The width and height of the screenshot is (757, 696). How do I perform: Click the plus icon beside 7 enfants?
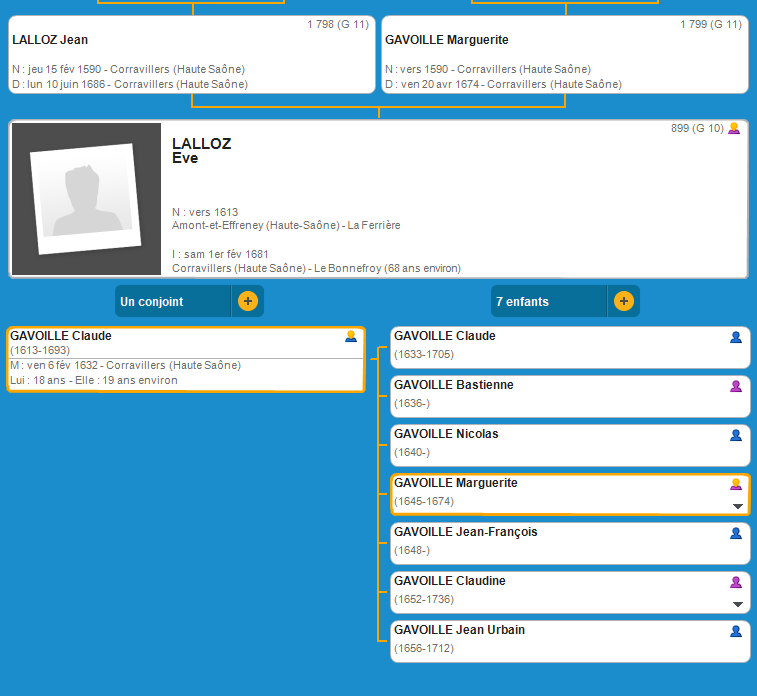point(623,301)
